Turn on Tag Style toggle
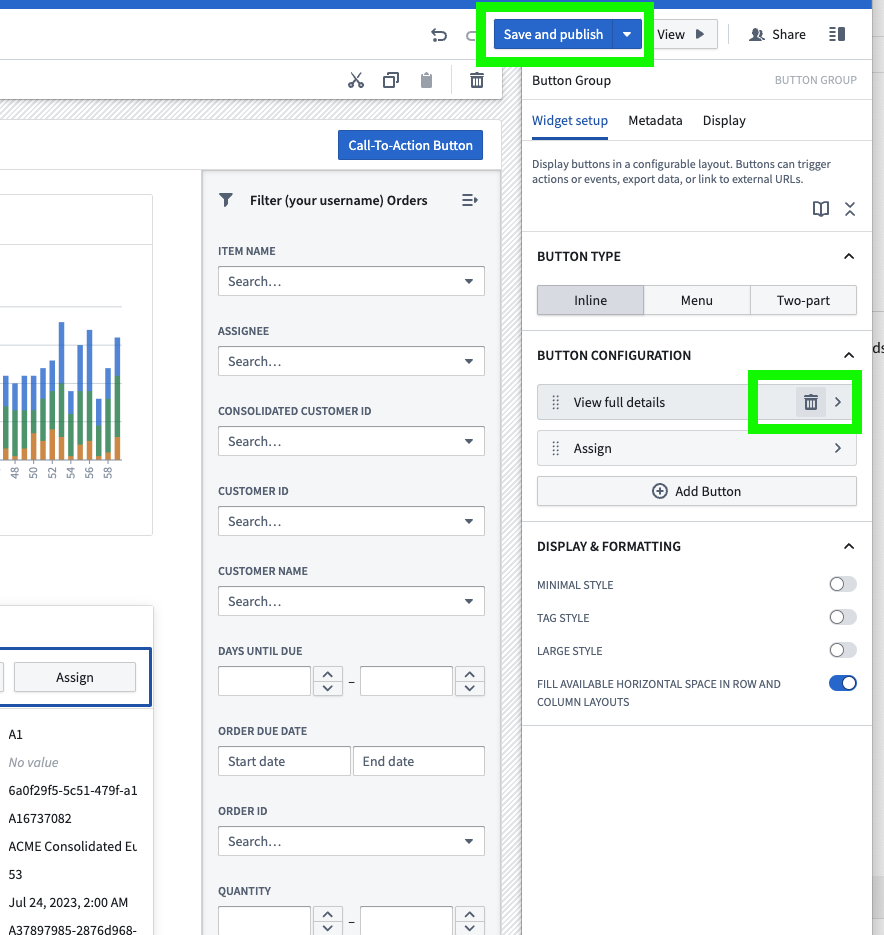The width and height of the screenshot is (884, 935). point(842,618)
